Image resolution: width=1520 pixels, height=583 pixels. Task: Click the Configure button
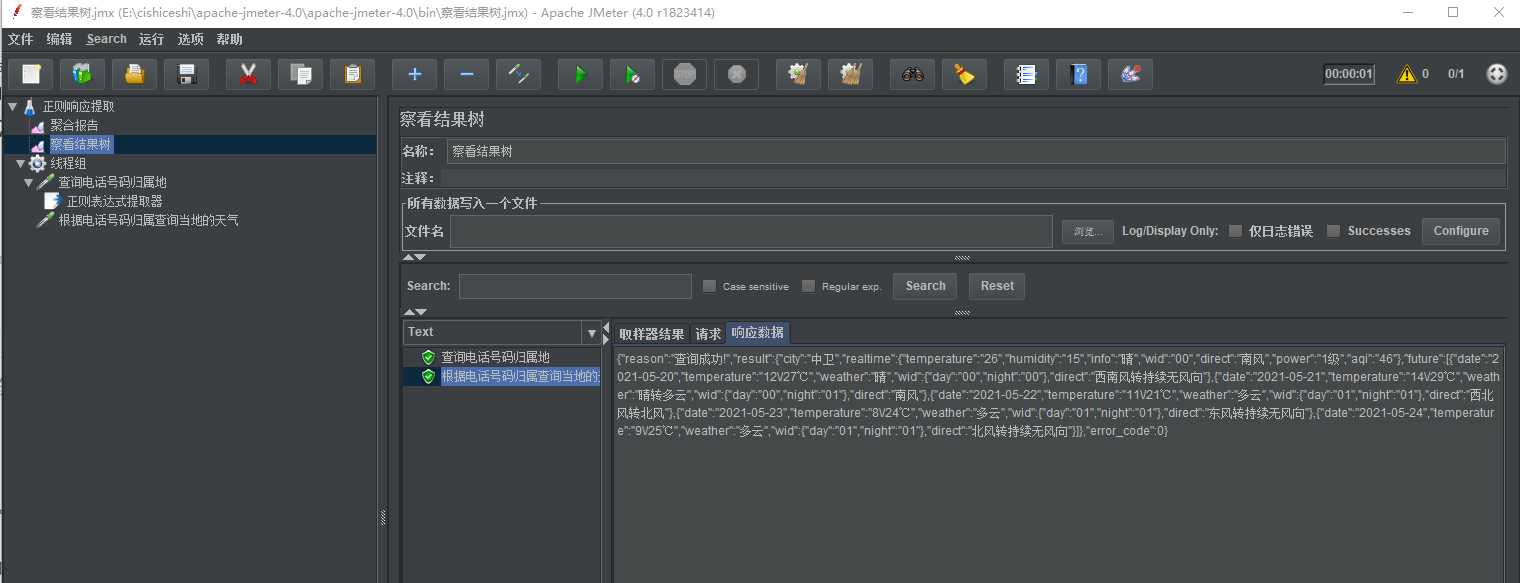(x=1461, y=231)
